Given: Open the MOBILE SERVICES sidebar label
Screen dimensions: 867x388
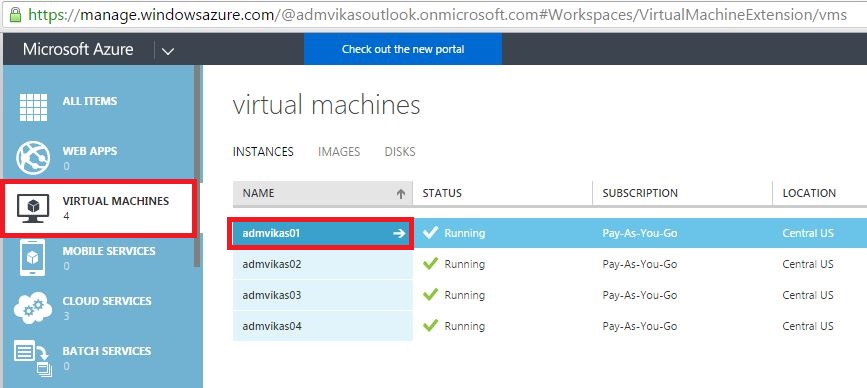Looking at the screenshot, I should coord(109,251).
